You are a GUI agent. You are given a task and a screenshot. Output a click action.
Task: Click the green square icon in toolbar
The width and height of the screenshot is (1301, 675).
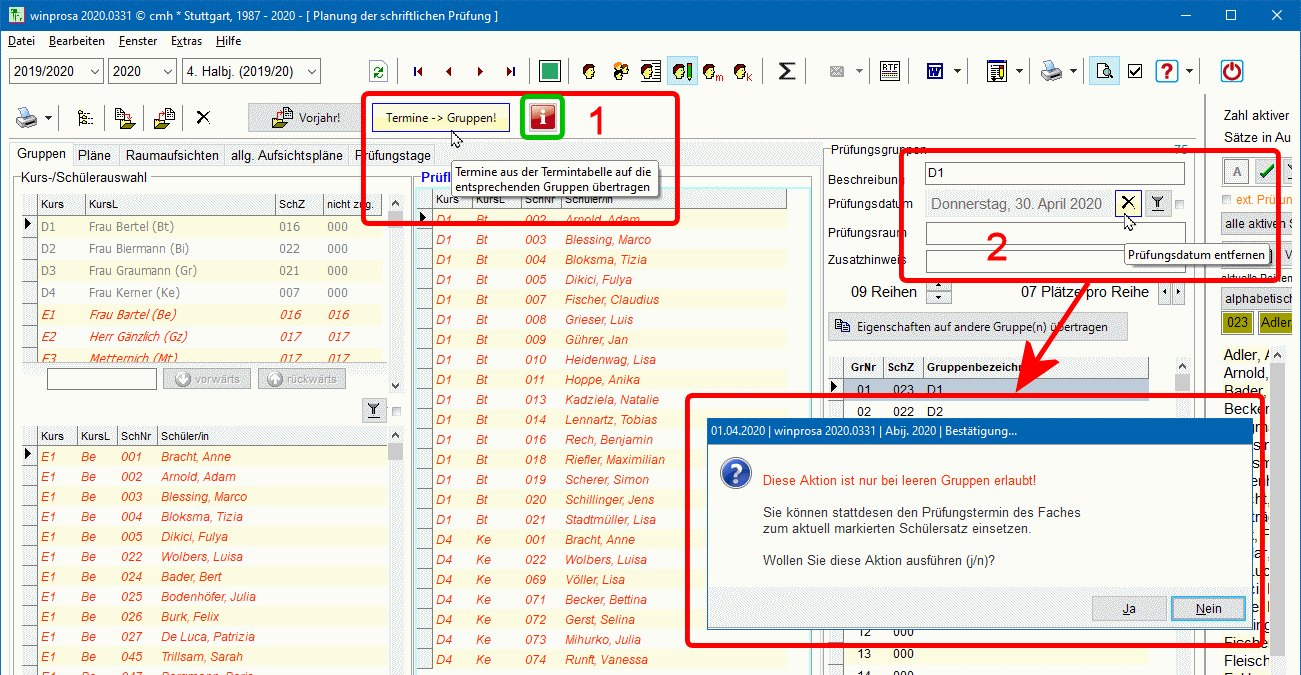[x=549, y=71]
